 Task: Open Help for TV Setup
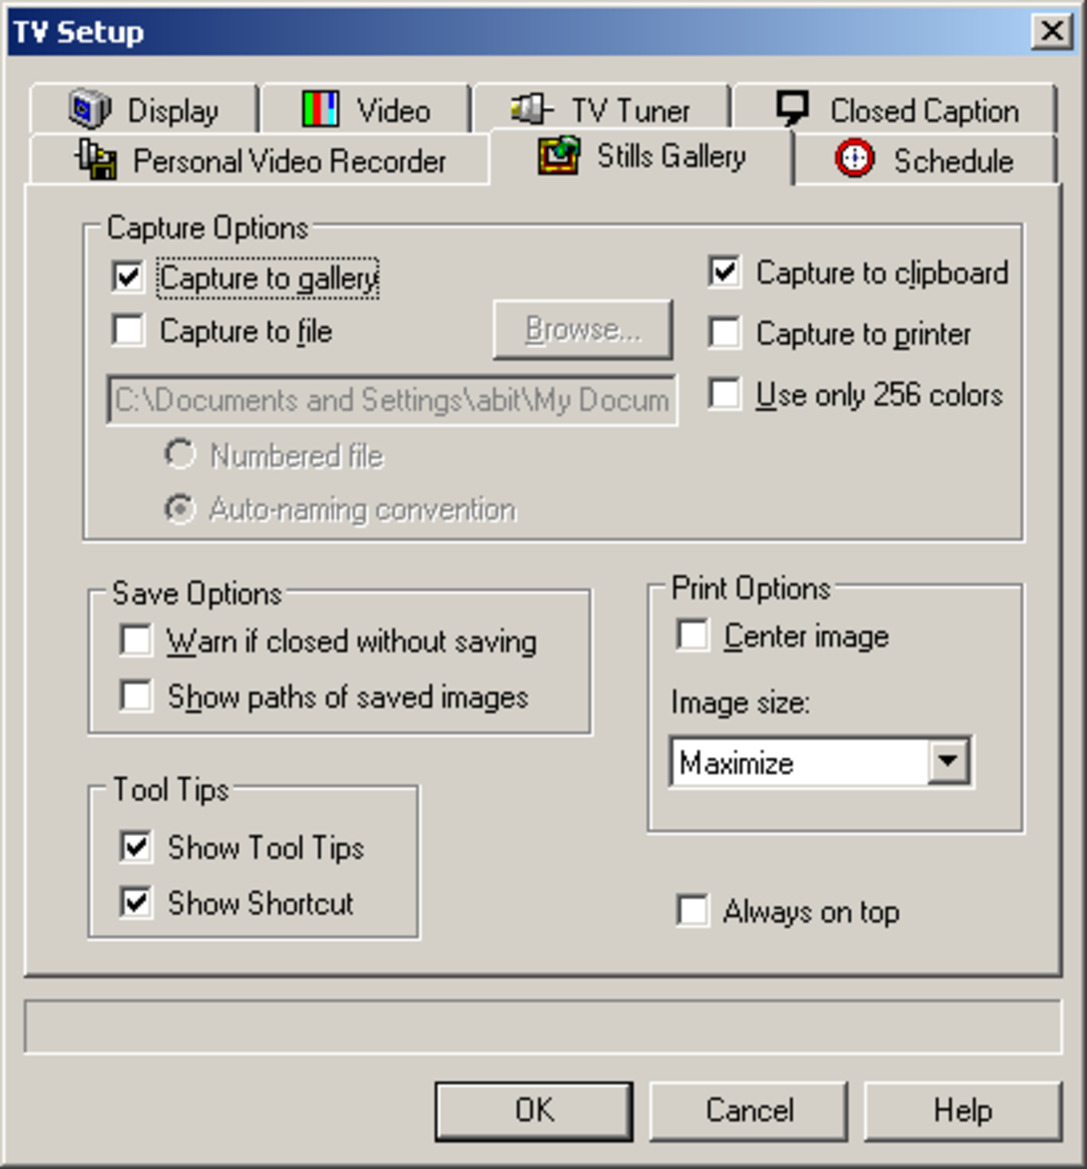tap(962, 1111)
